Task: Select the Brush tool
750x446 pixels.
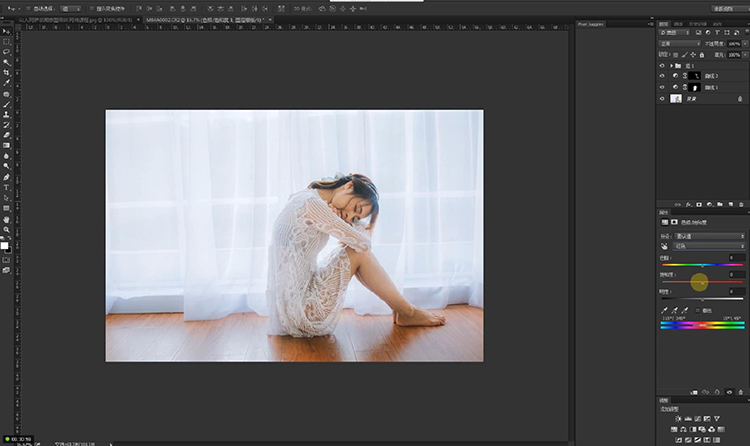Action: tap(6, 104)
